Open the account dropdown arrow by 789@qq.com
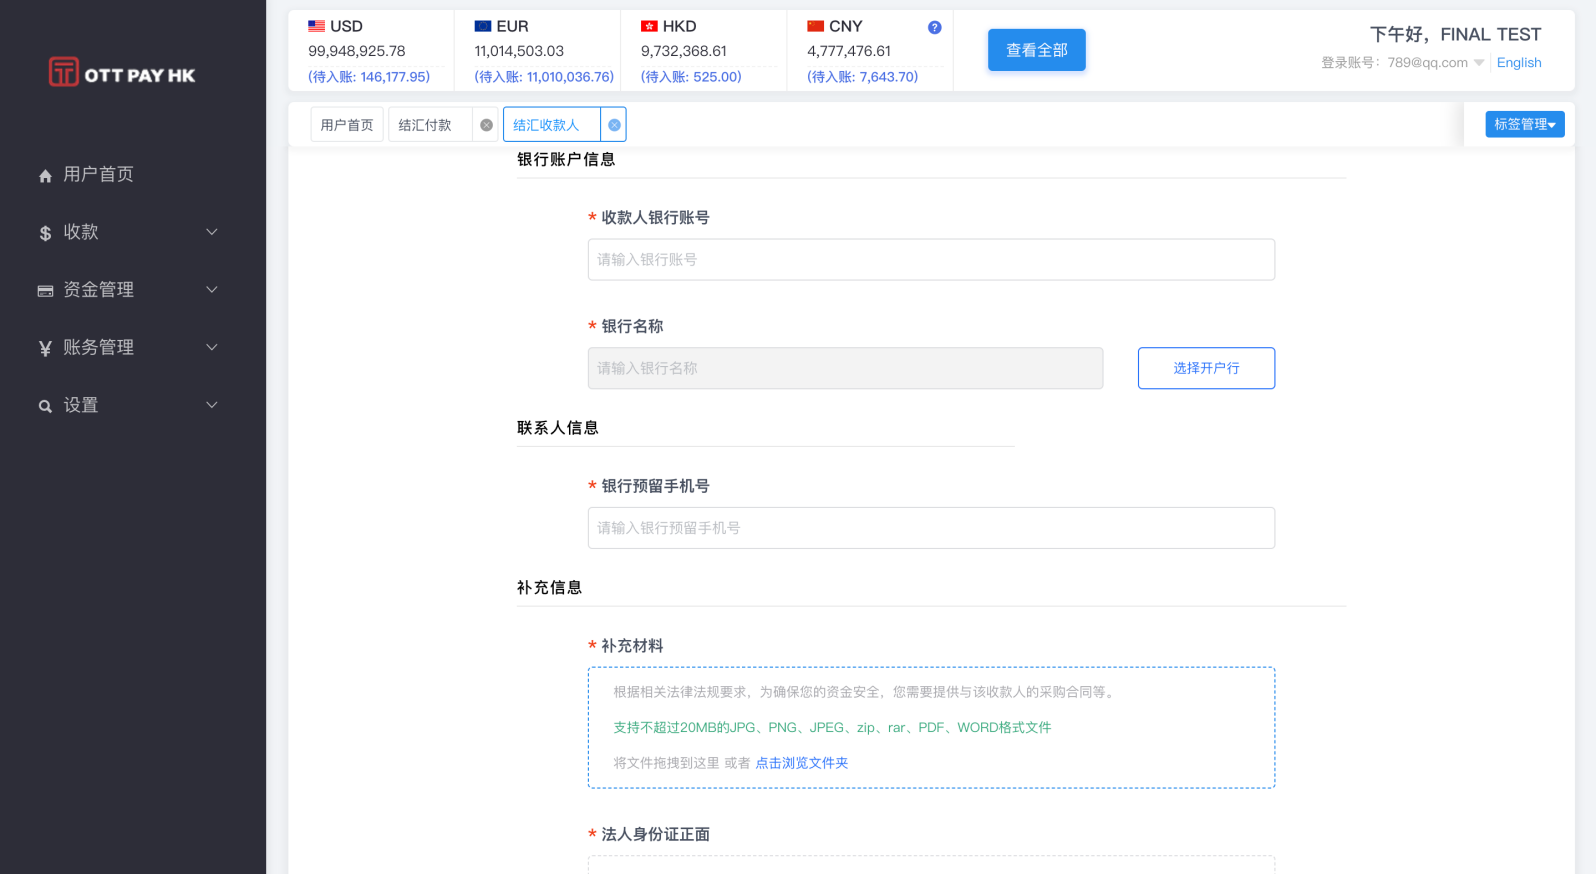 [x=1479, y=63]
